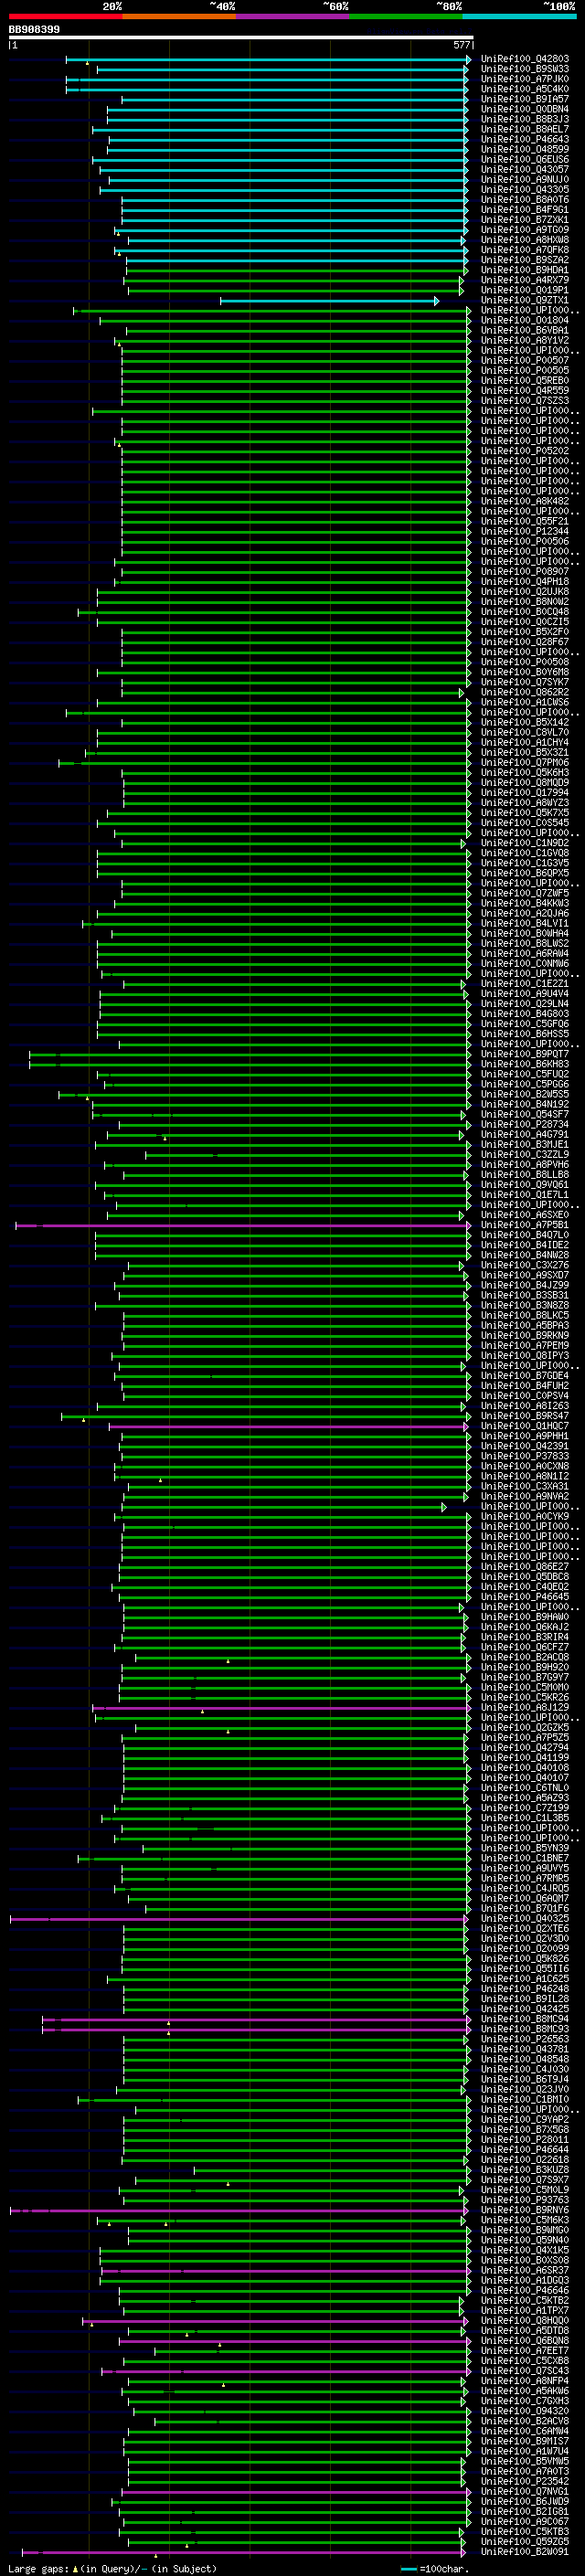Select hit UniRef100_A7PEM9
585x2576 pixels.
click(x=525, y=1346)
